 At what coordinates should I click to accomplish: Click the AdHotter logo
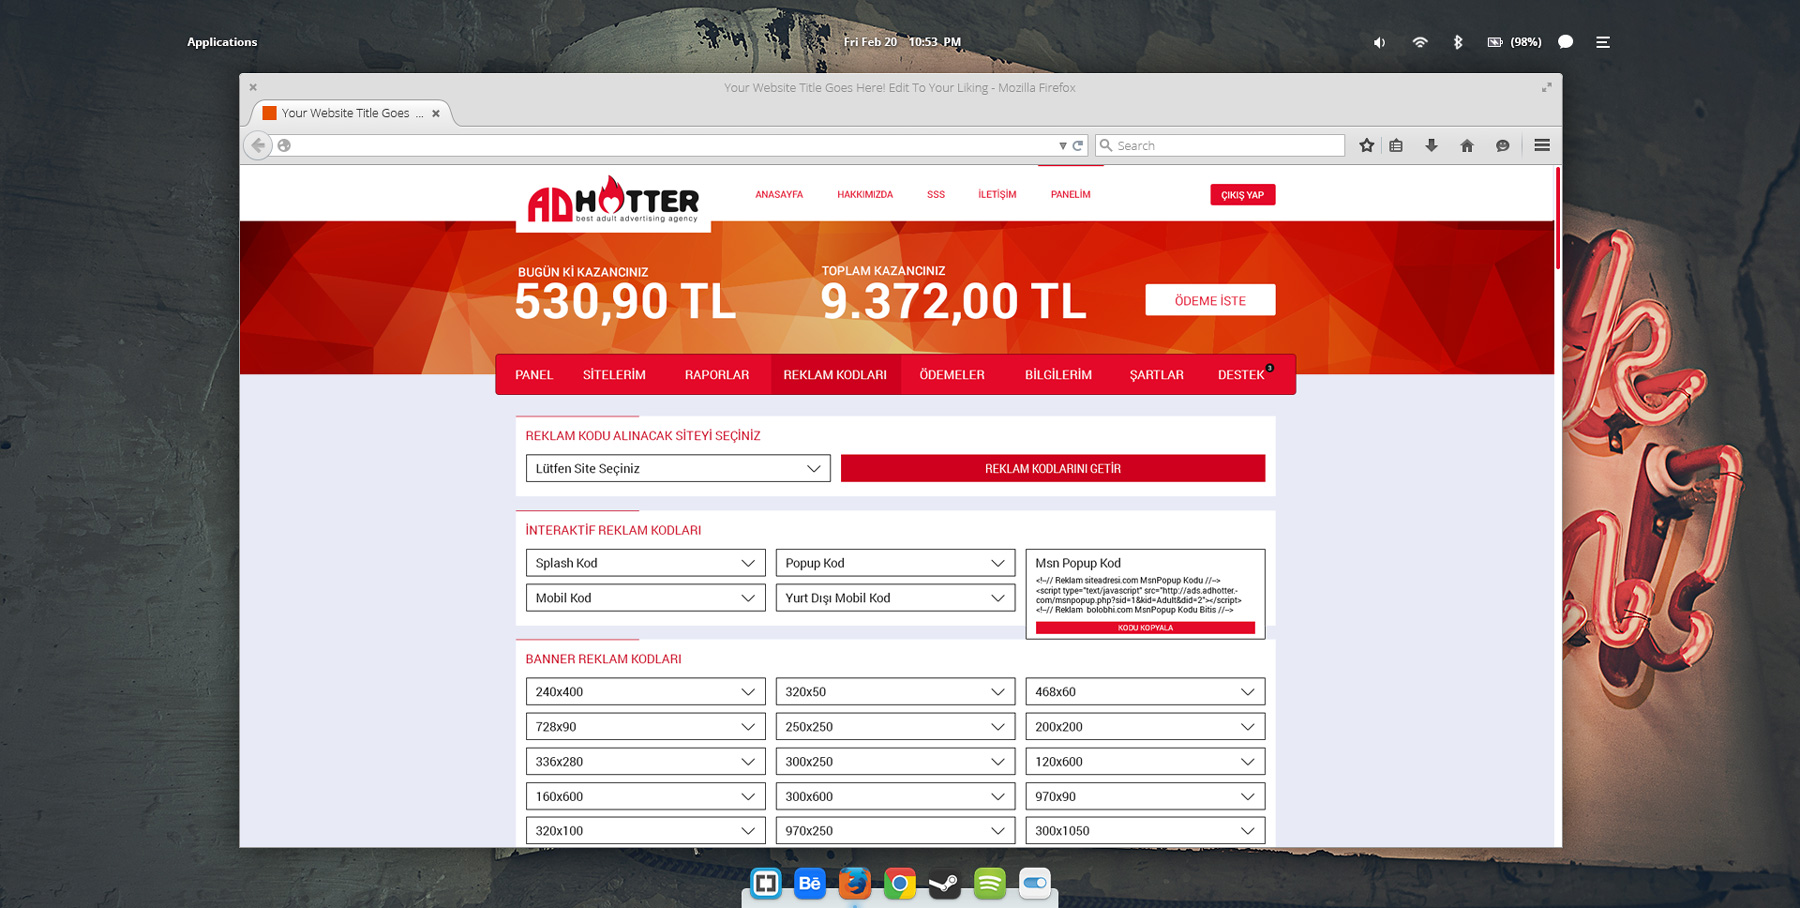click(x=613, y=200)
